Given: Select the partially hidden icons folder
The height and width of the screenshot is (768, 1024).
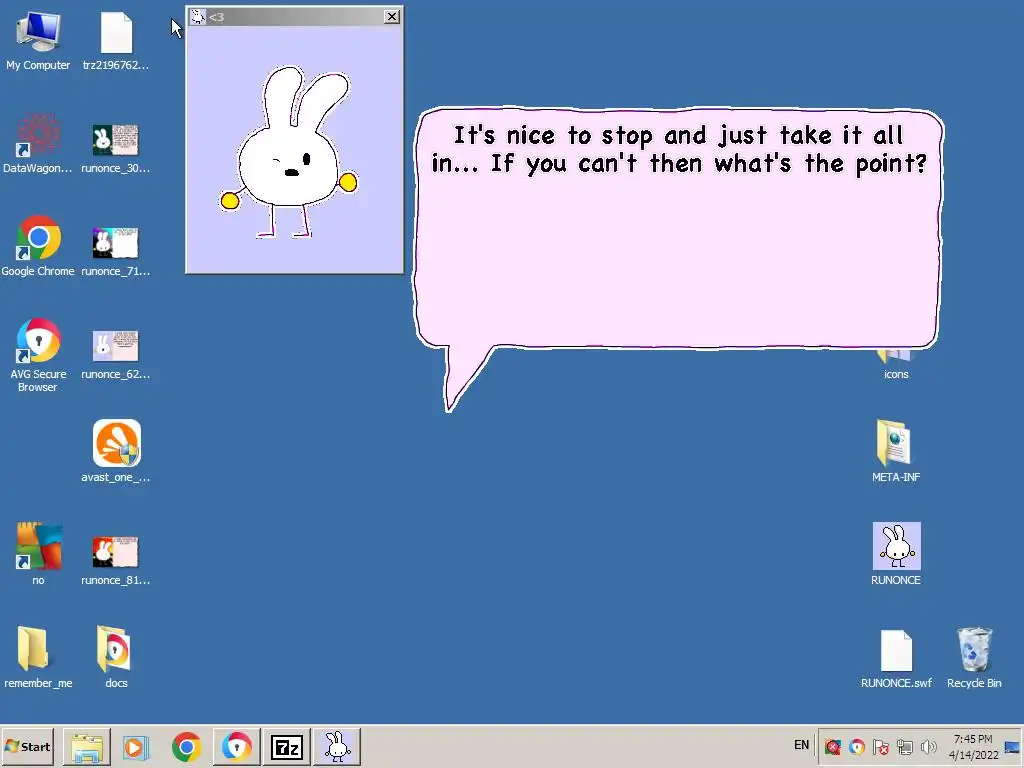Looking at the screenshot, I should [x=896, y=364].
